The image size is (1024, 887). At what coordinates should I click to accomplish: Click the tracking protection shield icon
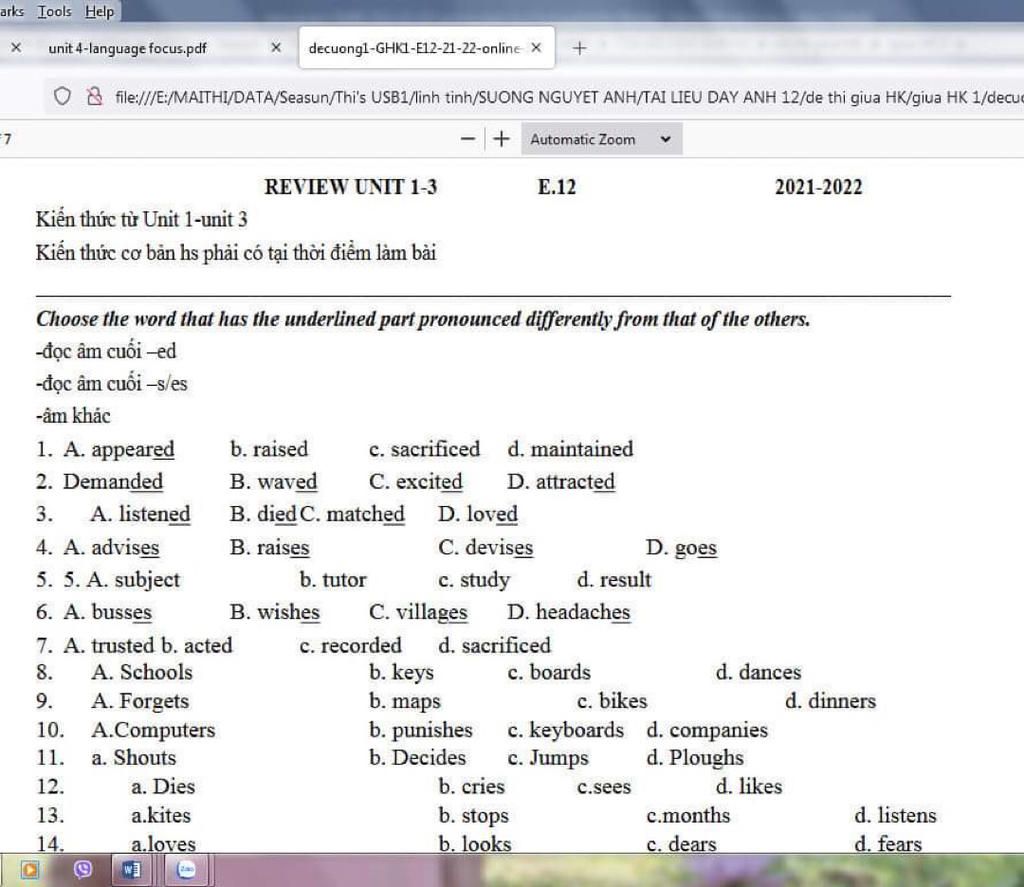[x=62, y=97]
